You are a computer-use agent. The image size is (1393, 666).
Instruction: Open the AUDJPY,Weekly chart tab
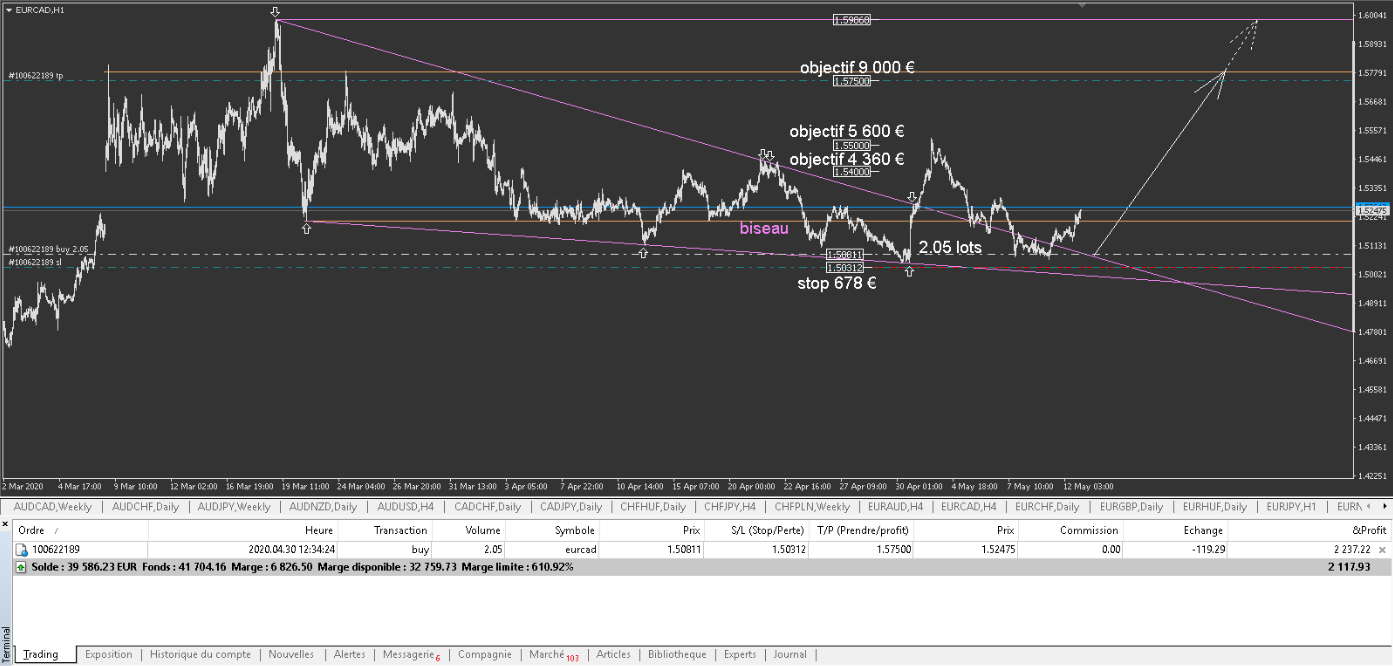coord(234,506)
